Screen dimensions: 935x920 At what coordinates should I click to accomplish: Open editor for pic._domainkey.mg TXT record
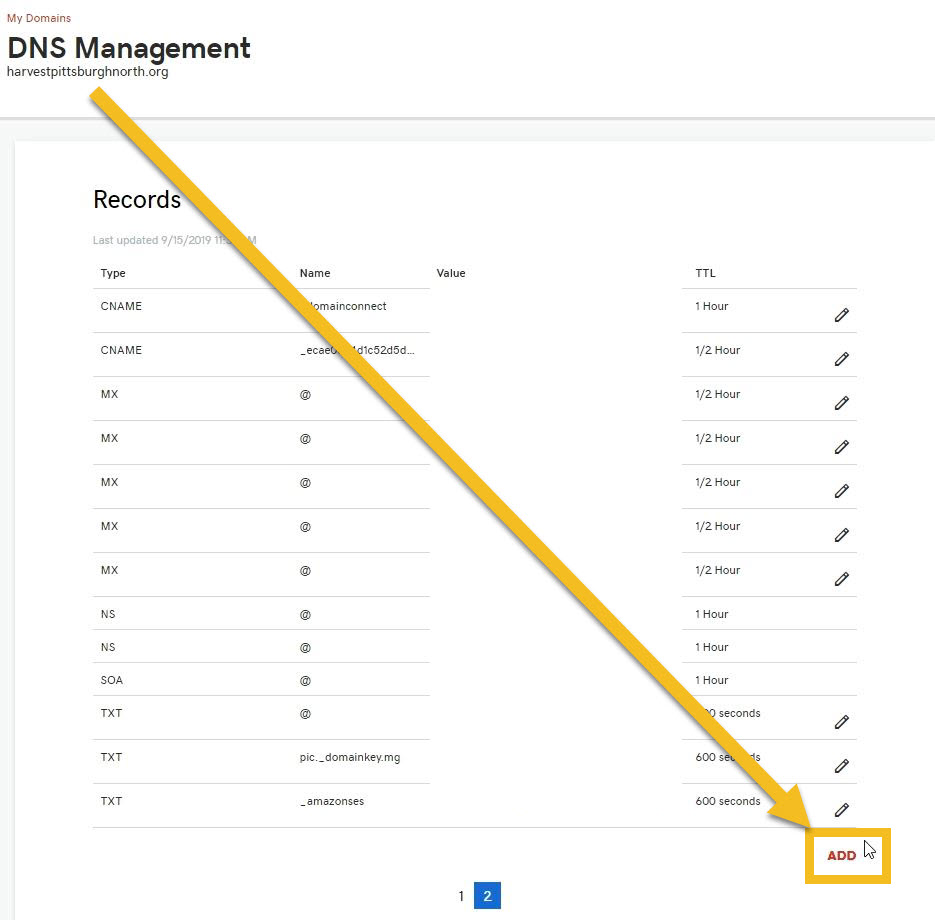click(x=841, y=766)
